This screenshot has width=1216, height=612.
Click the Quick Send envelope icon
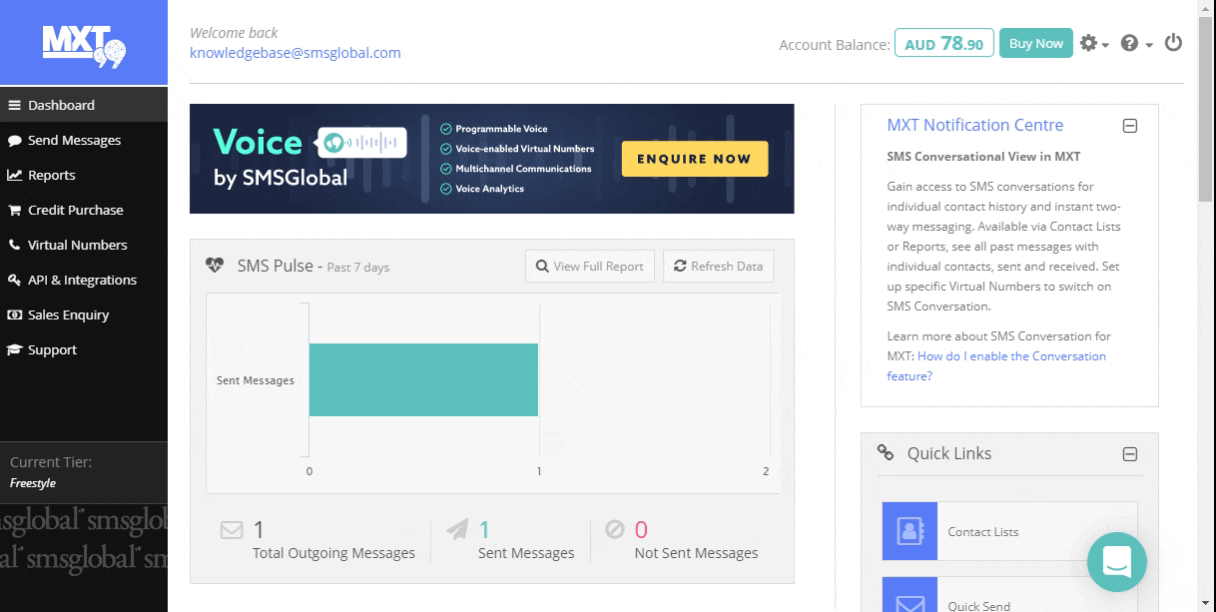pyautogui.click(x=909, y=600)
